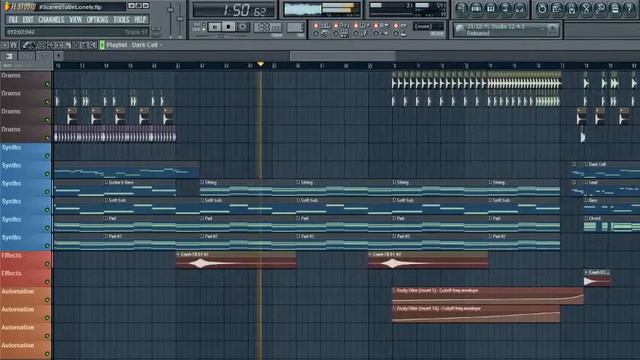Screen dimensions: 640x360
Task: Click the Play transport button
Action: (215, 27)
